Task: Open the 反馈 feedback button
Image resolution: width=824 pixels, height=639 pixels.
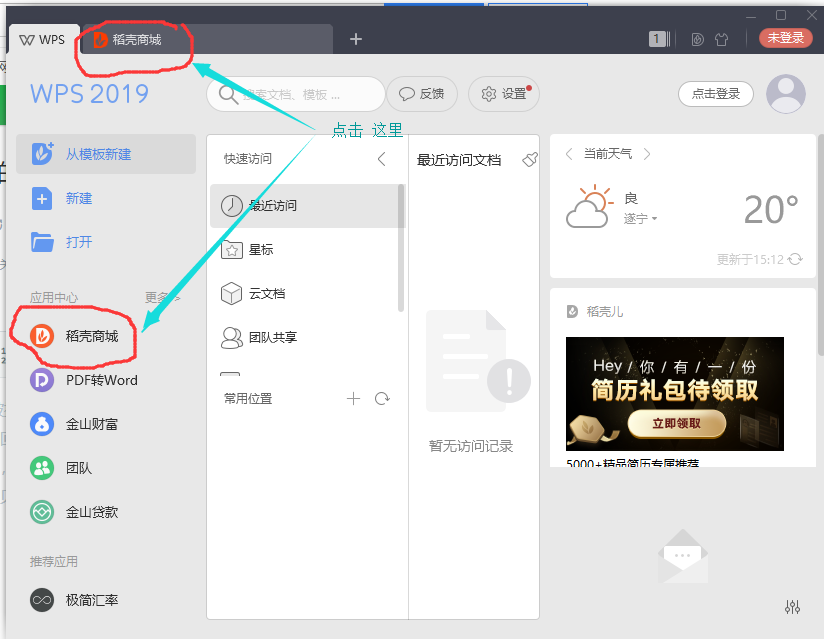Action: point(421,94)
